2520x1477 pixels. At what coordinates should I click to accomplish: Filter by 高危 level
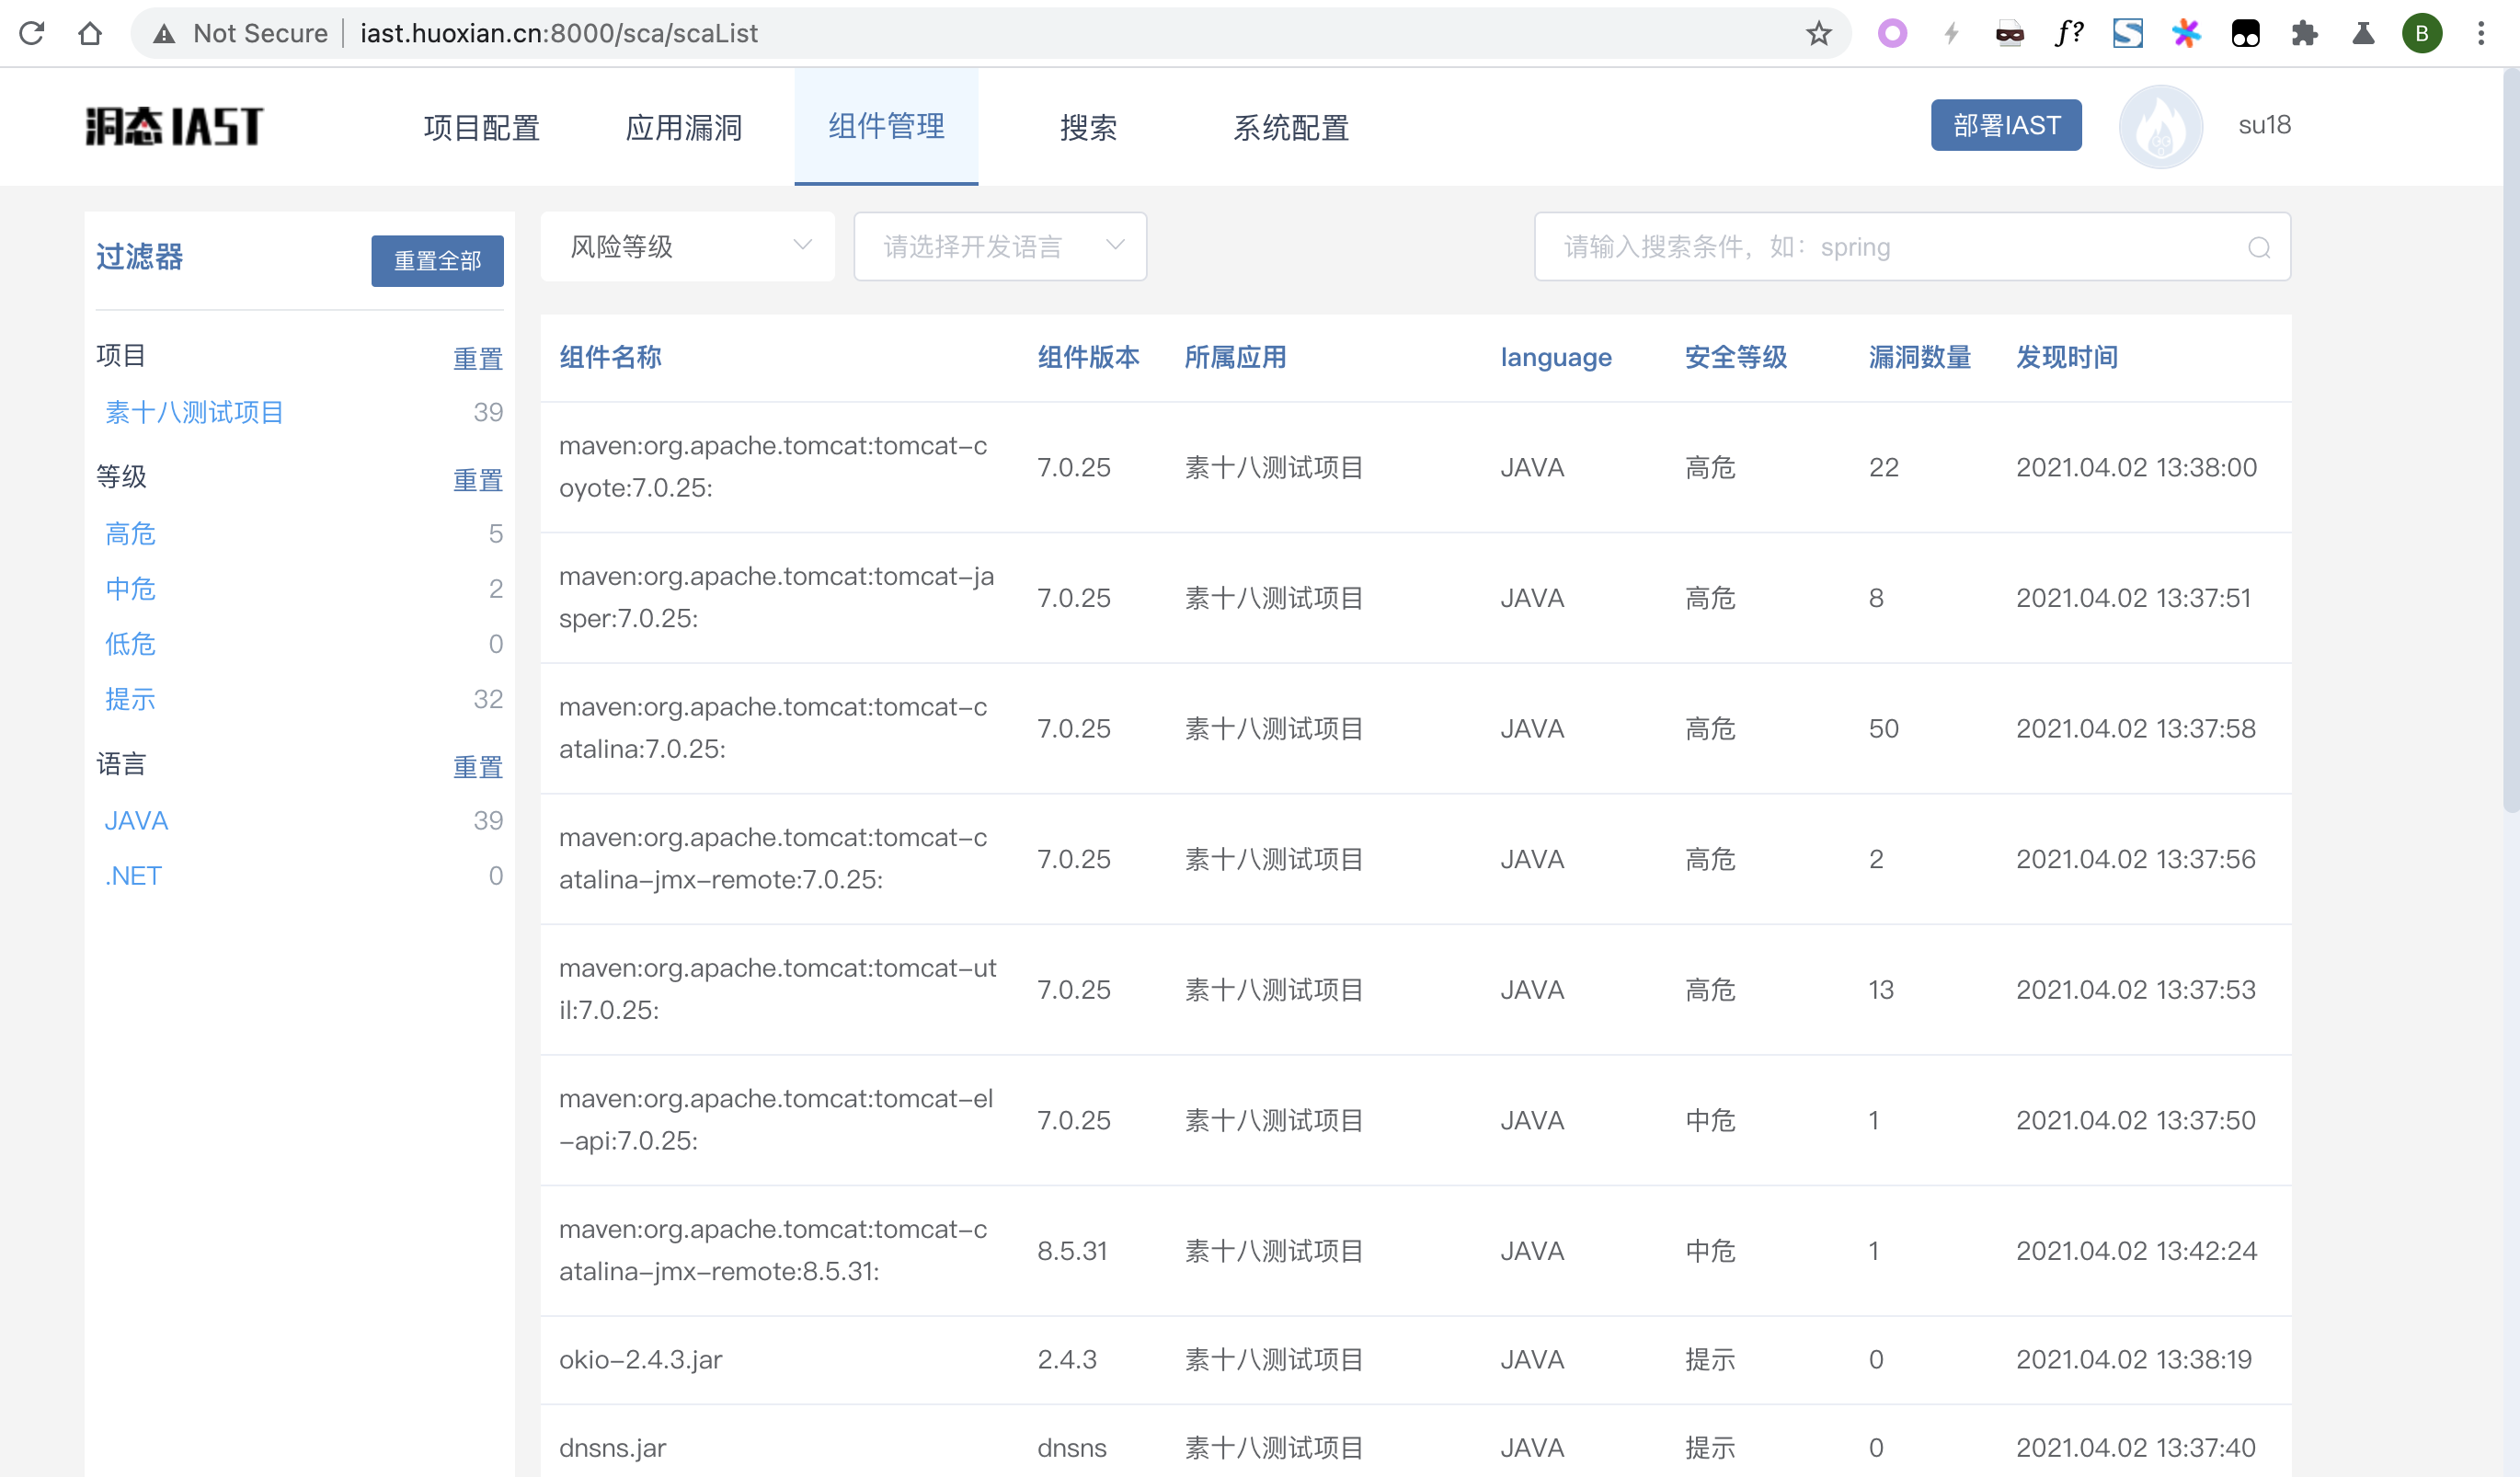point(131,533)
